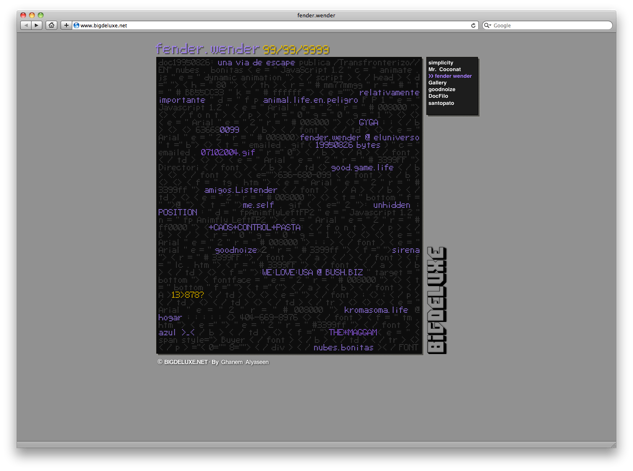The width and height of the screenshot is (633, 471).
Task: Click the magnifier icon in search field
Action: pos(488,25)
